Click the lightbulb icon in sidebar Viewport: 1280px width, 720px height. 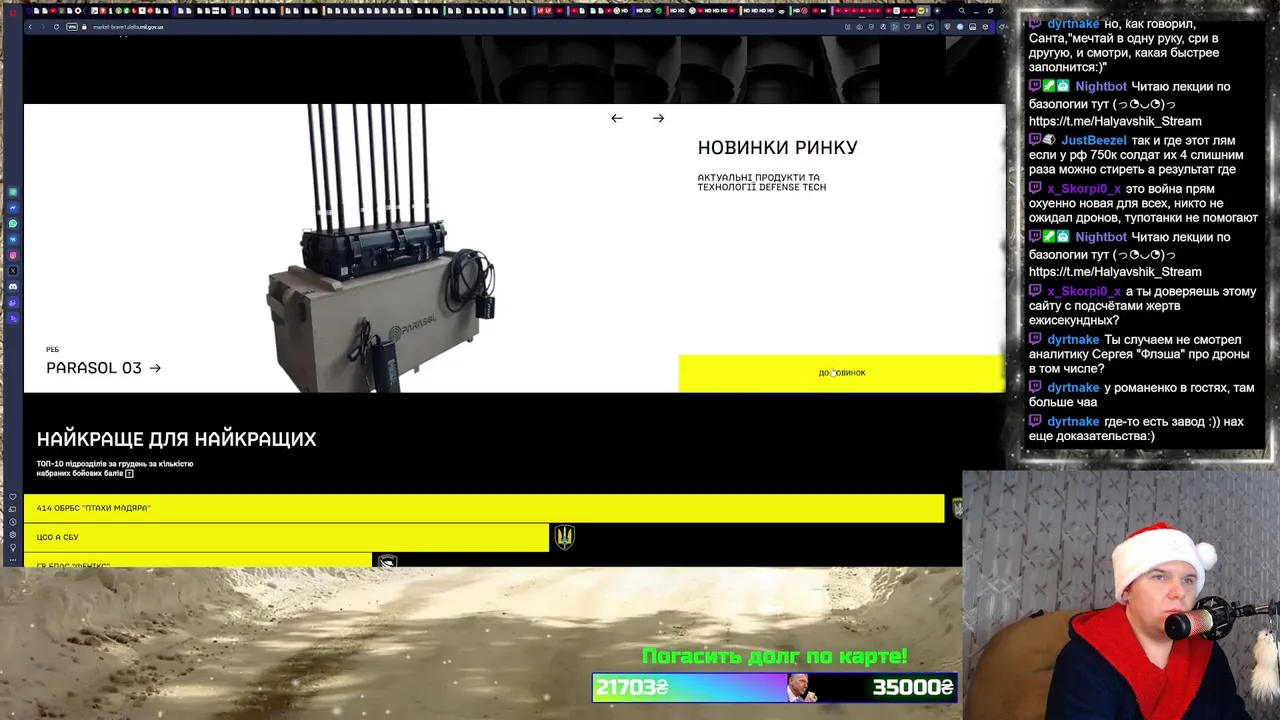(13, 547)
